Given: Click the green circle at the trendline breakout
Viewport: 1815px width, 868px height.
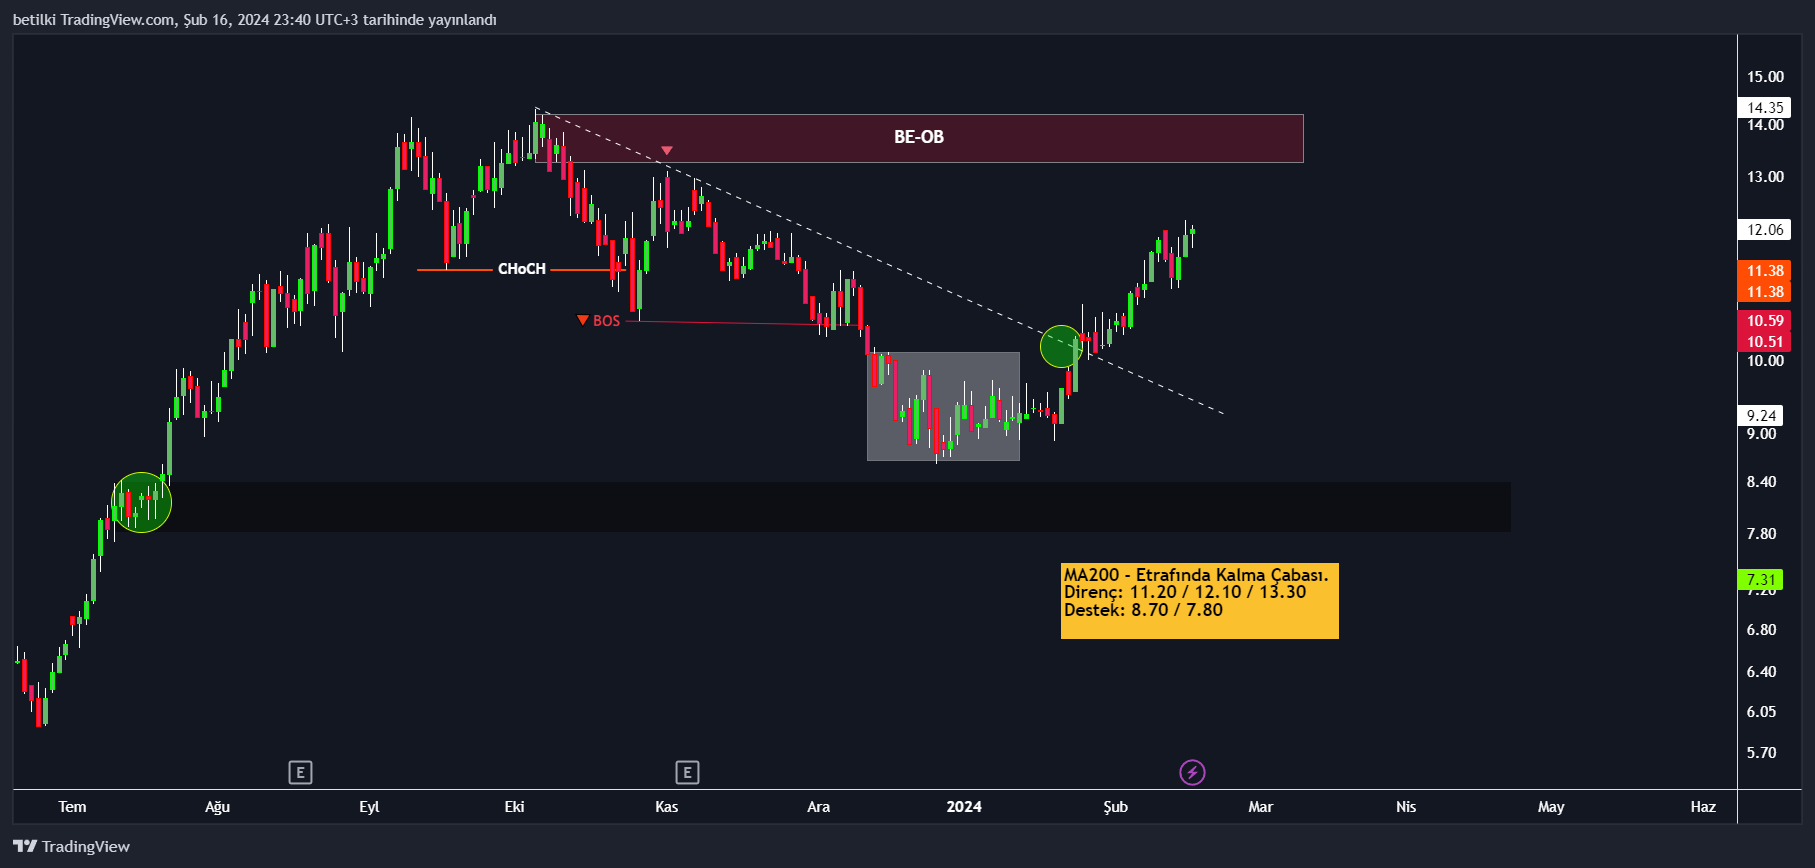Looking at the screenshot, I should coord(1061,346).
